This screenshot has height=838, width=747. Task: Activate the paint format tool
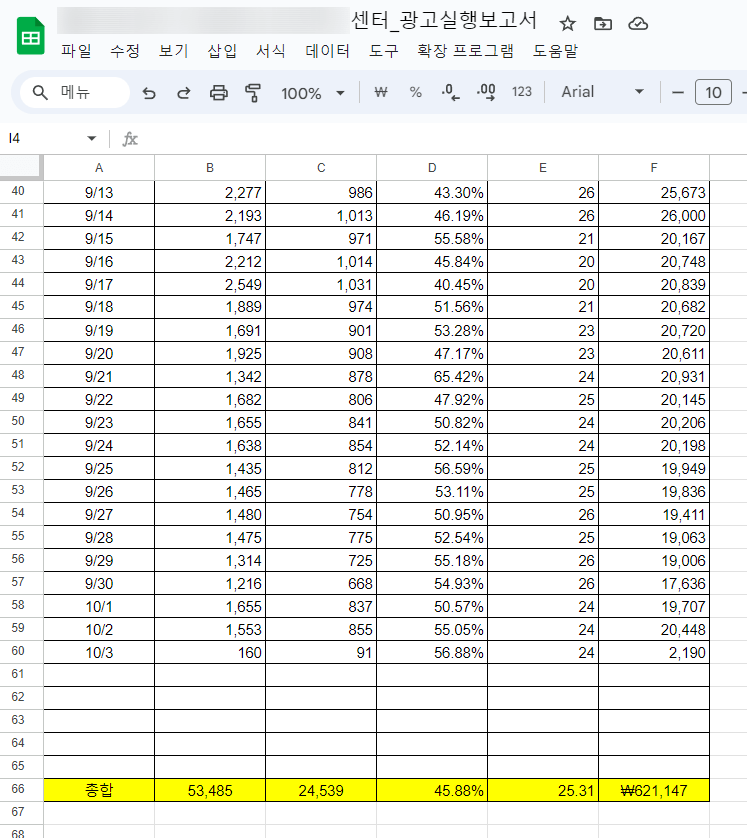[253, 93]
